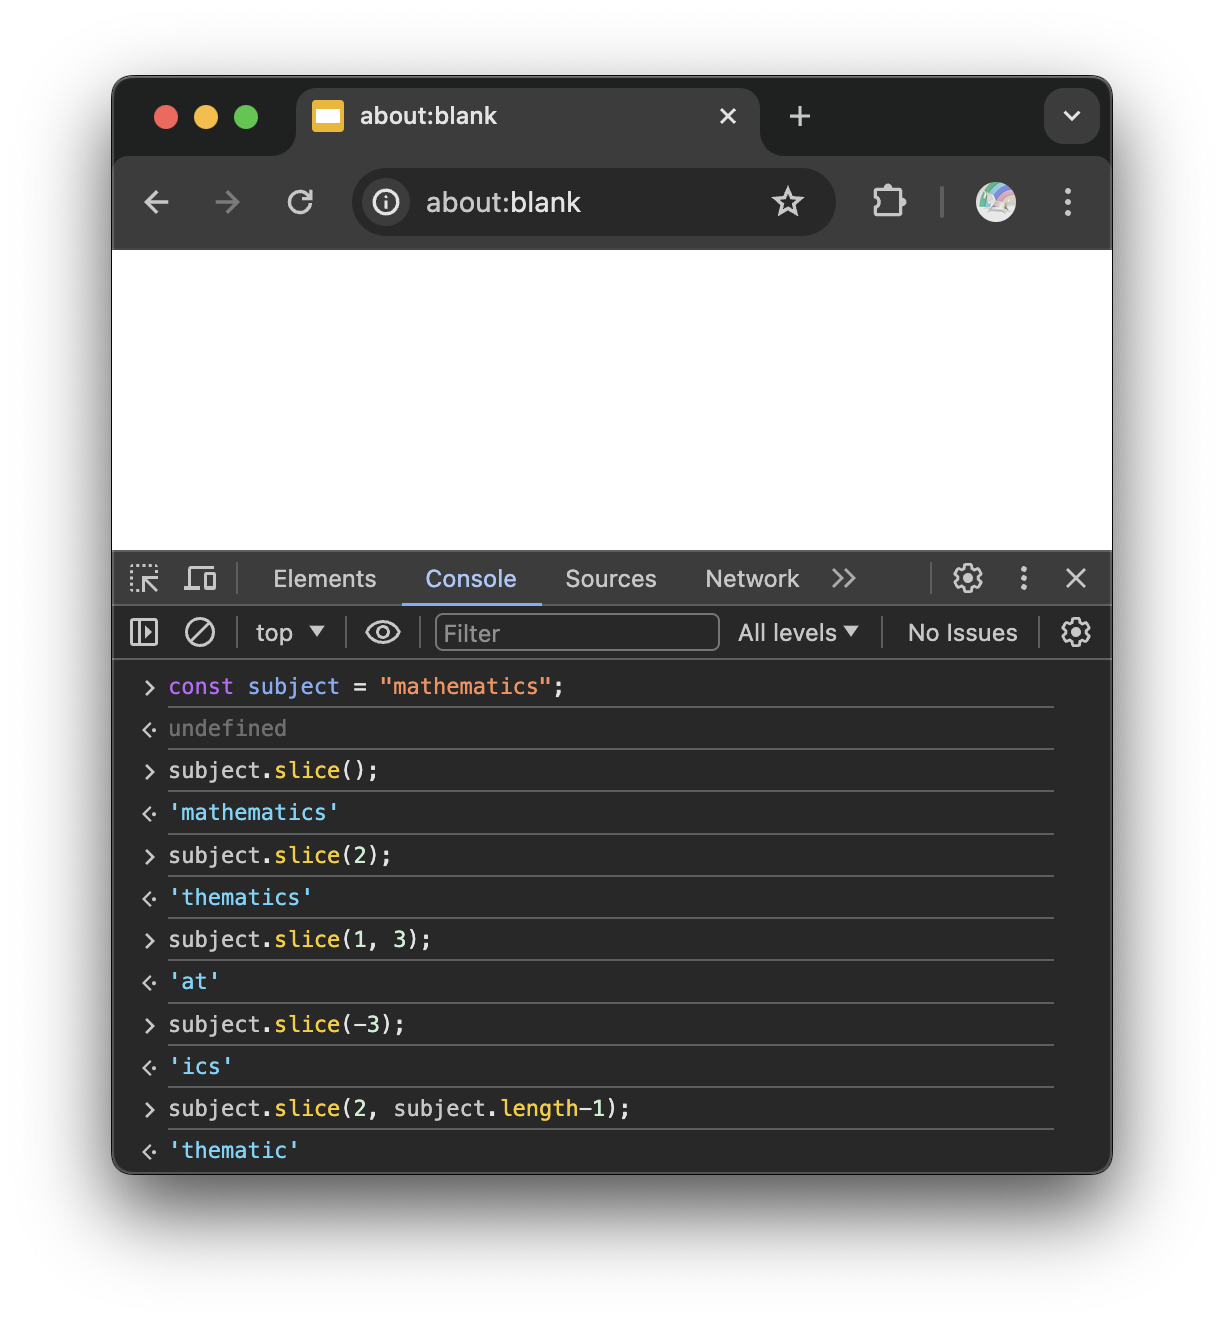Activate the inspect element picker tool
This screenshot has height=1322, width=1224.
pyautogui.click(x=145, y=578)
